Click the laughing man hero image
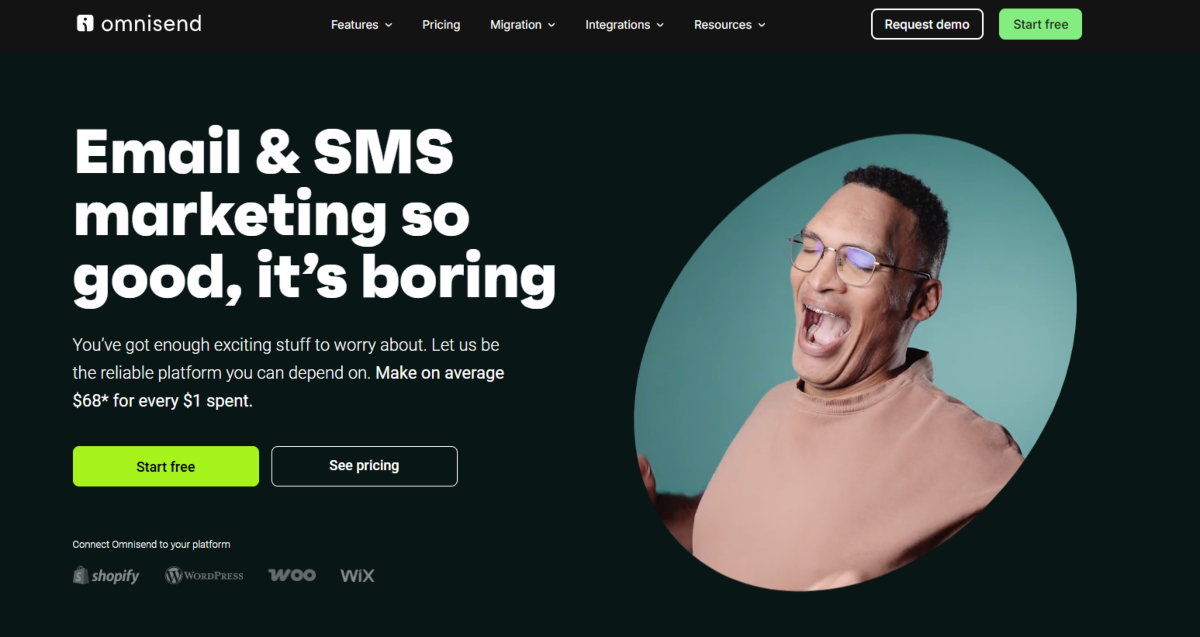The image size is (1200, 637). pyautogui.click(x=855, y=362)
